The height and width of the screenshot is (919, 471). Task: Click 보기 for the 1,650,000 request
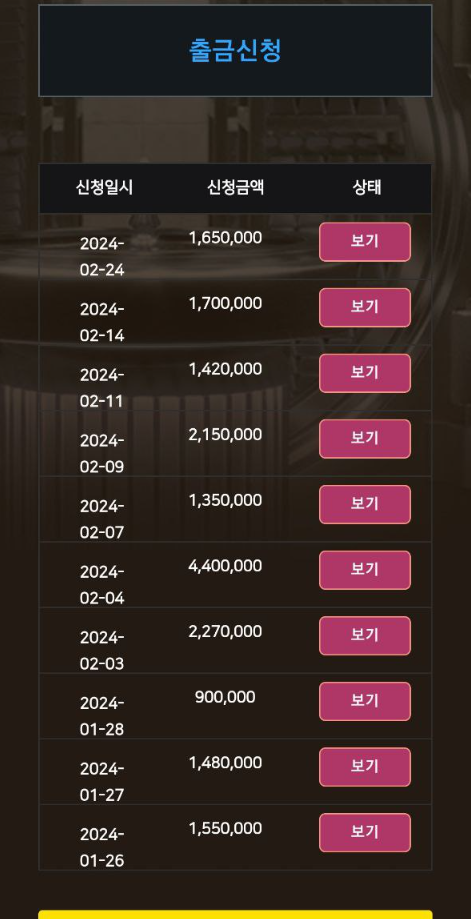pyautogui.click(x=364, y=242)
